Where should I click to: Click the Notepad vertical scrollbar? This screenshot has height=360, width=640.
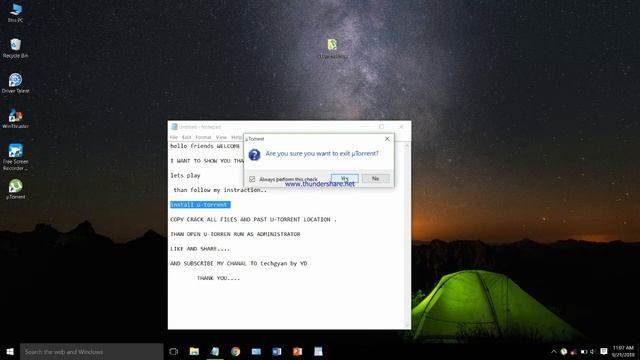pyautogui.click(x=407, y=235)
